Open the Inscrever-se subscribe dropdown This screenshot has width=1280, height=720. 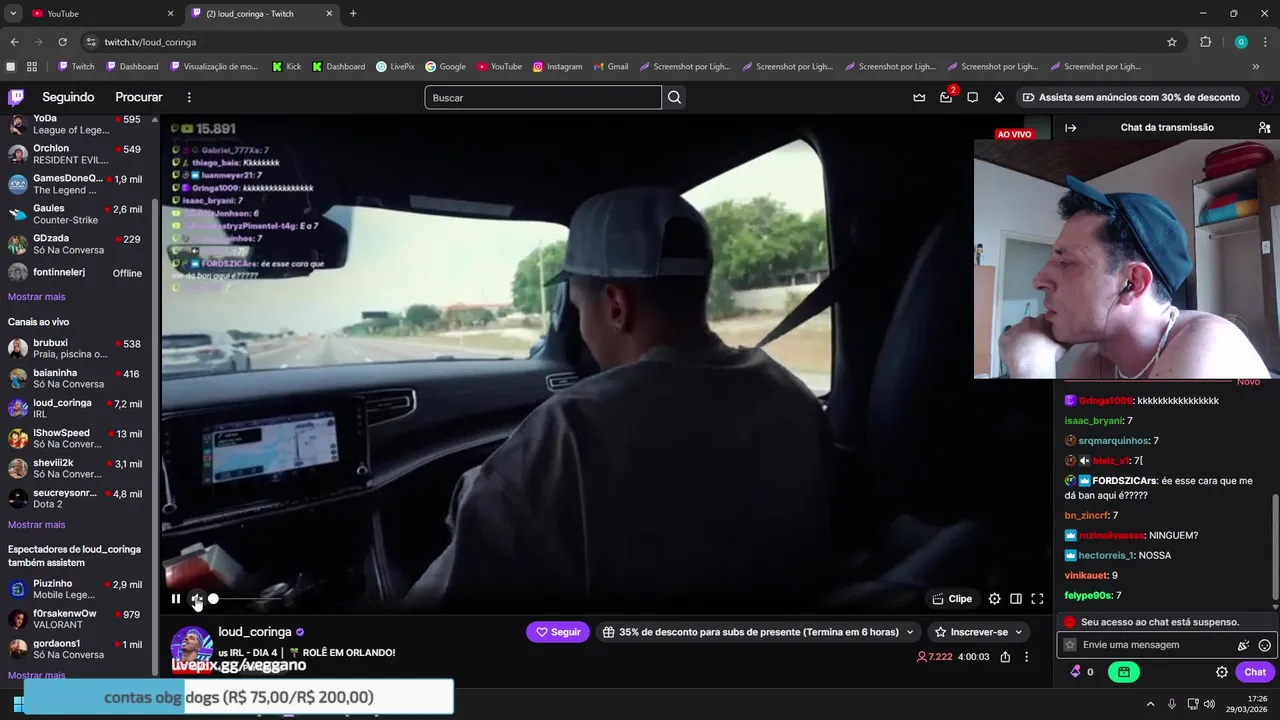[x=979, y=632]
